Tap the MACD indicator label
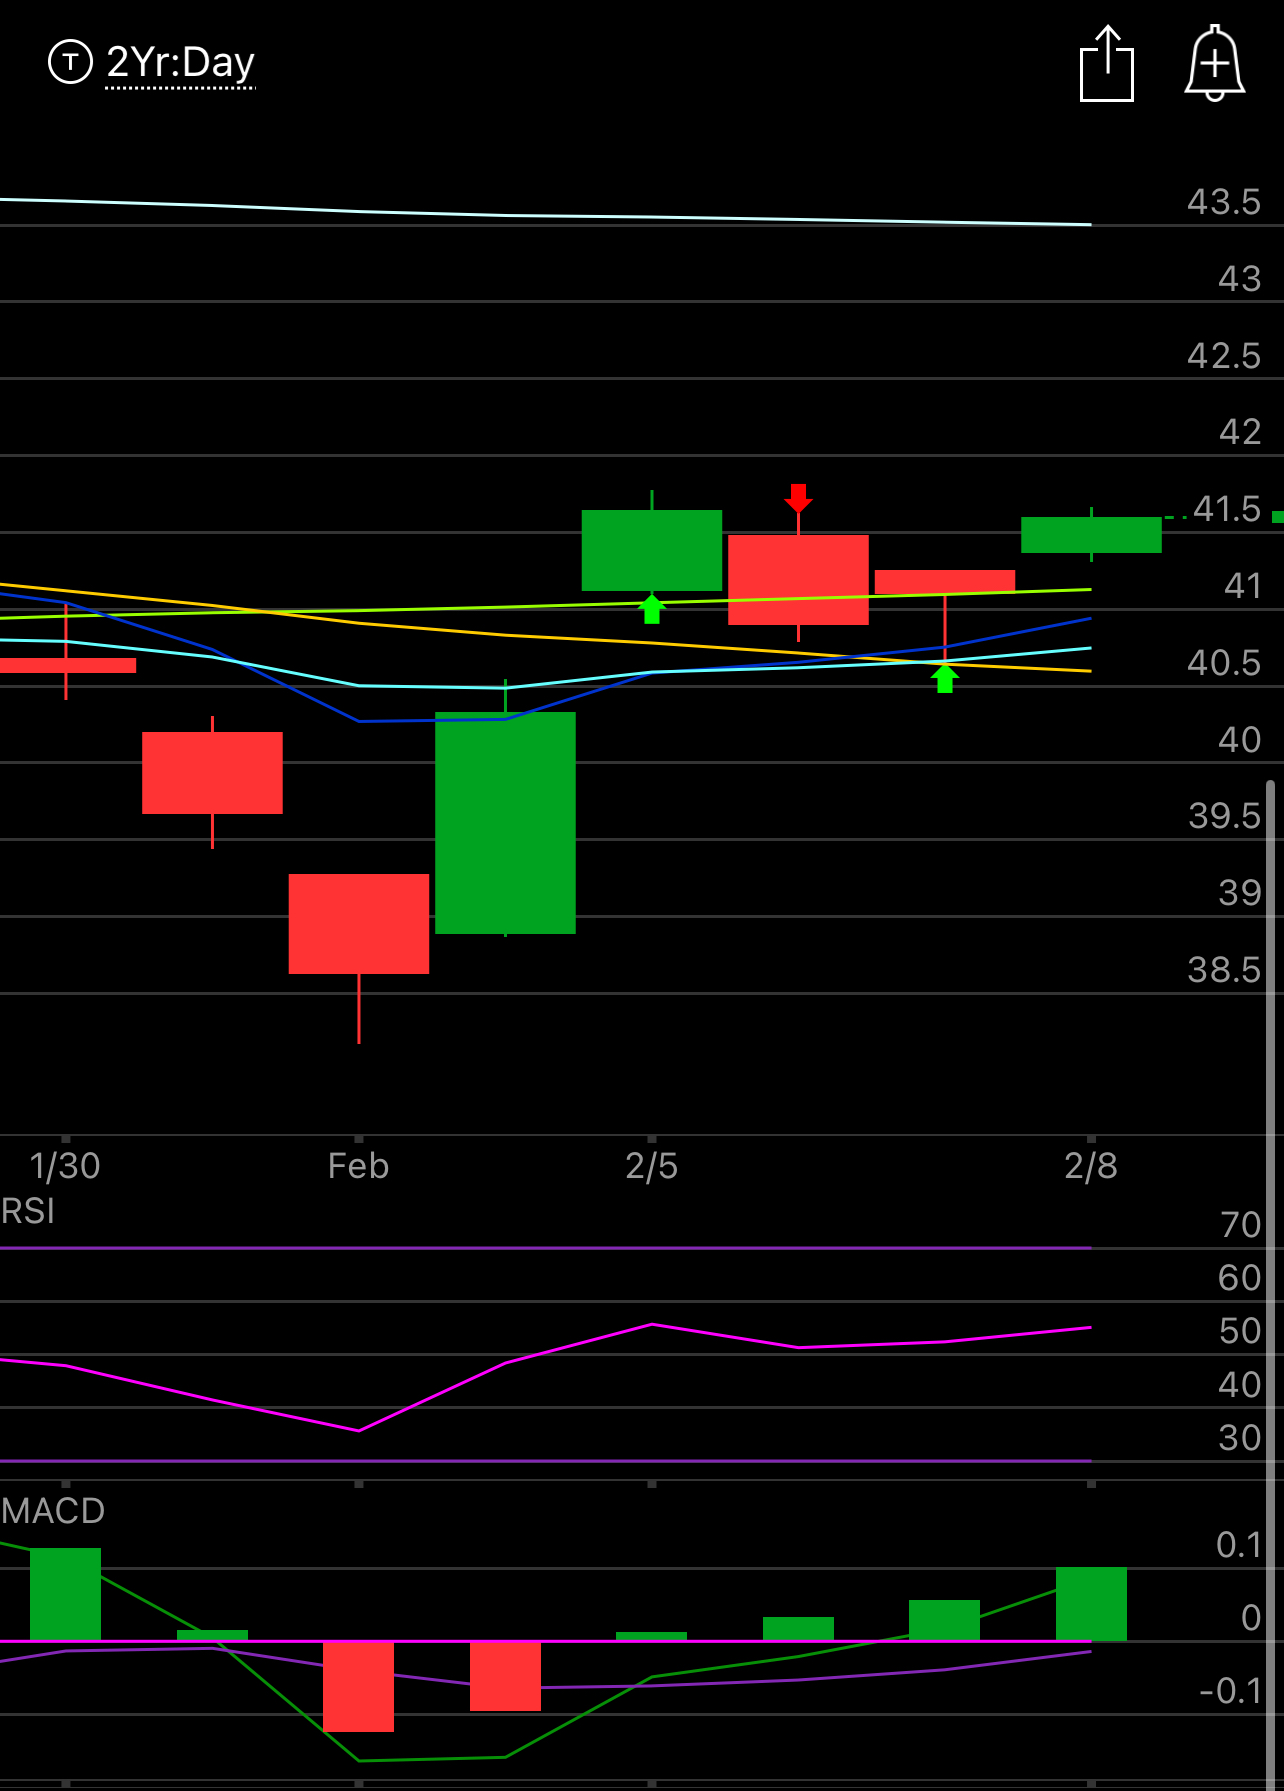The height and width of the screenshot is (1791, 1284). coord(53,1511)
